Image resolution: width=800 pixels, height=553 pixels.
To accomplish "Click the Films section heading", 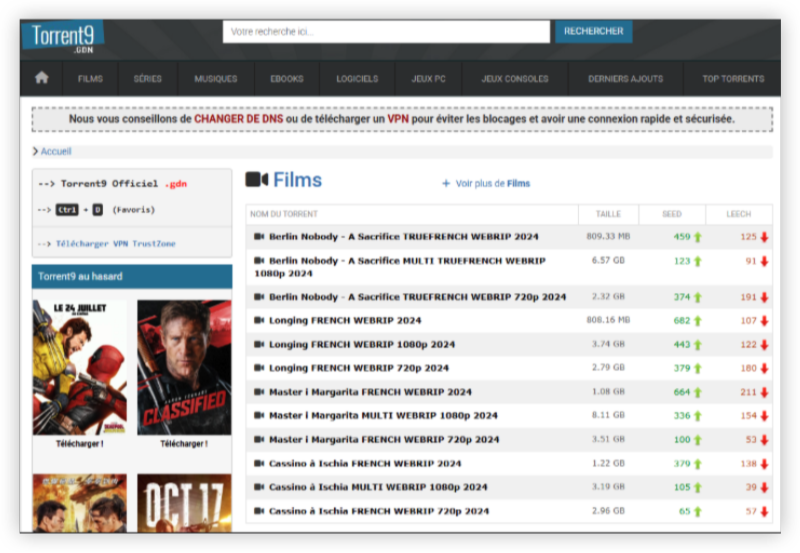I will tap(297, 180).
